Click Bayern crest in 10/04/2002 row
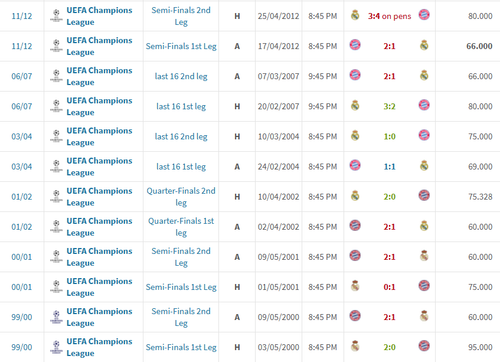The height and width of the screenshot is (362, 500). [424, 196]
